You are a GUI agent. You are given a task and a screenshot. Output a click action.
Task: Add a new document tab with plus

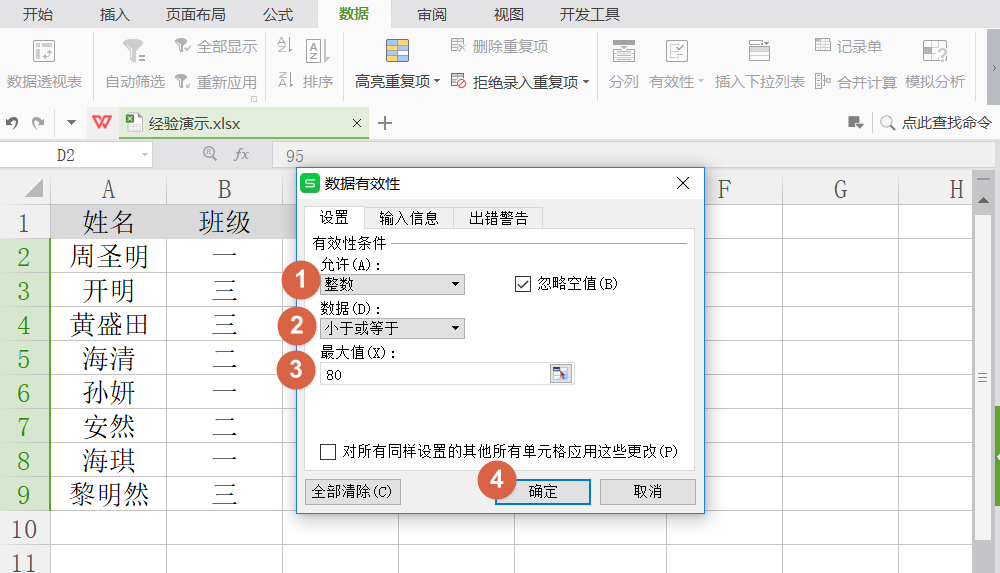click(385, 123)
